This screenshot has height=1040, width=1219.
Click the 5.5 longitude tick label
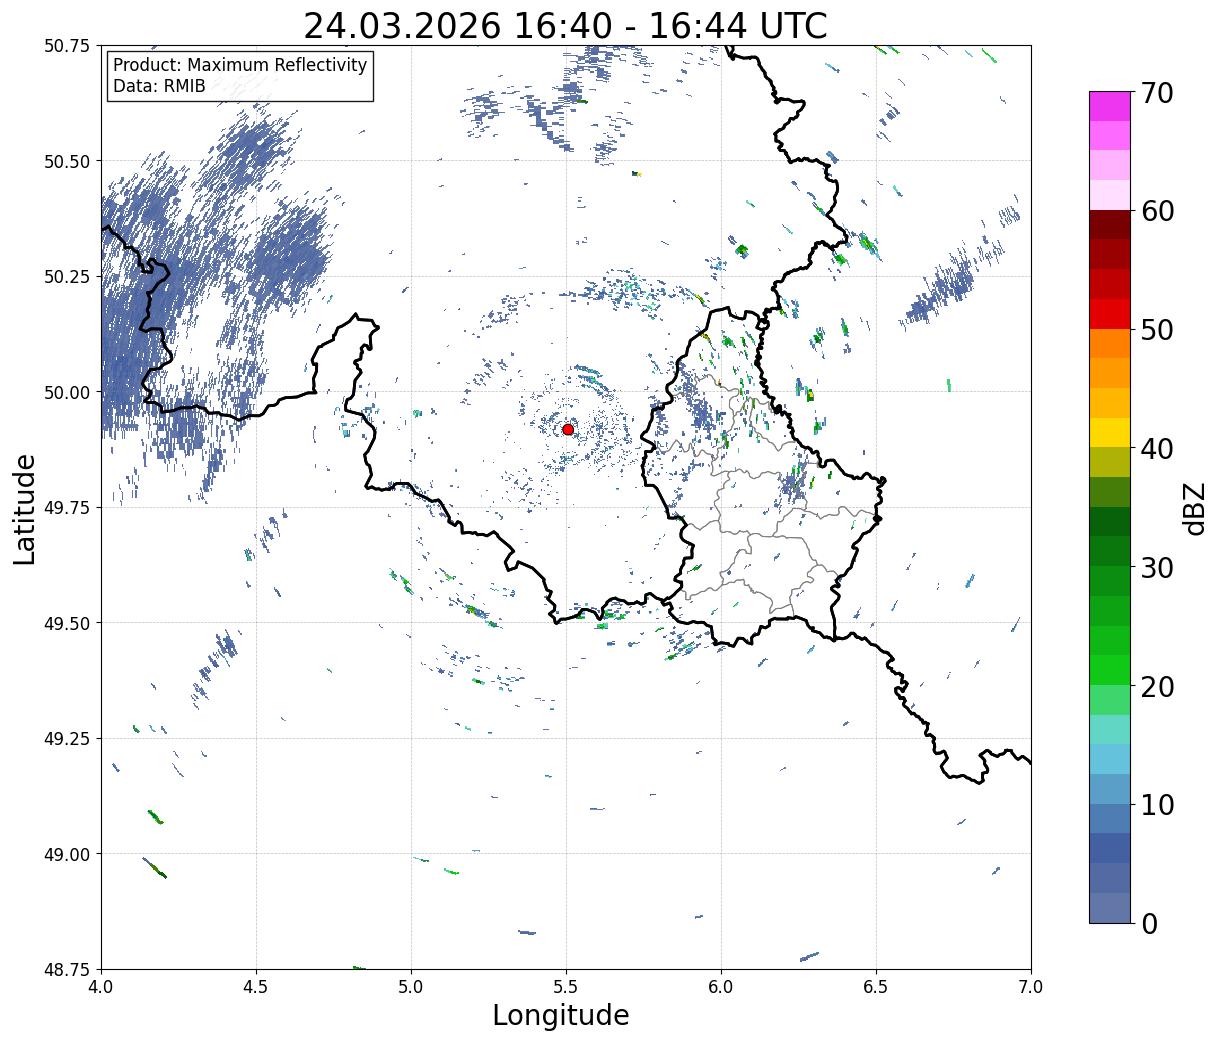coord(566,987)
